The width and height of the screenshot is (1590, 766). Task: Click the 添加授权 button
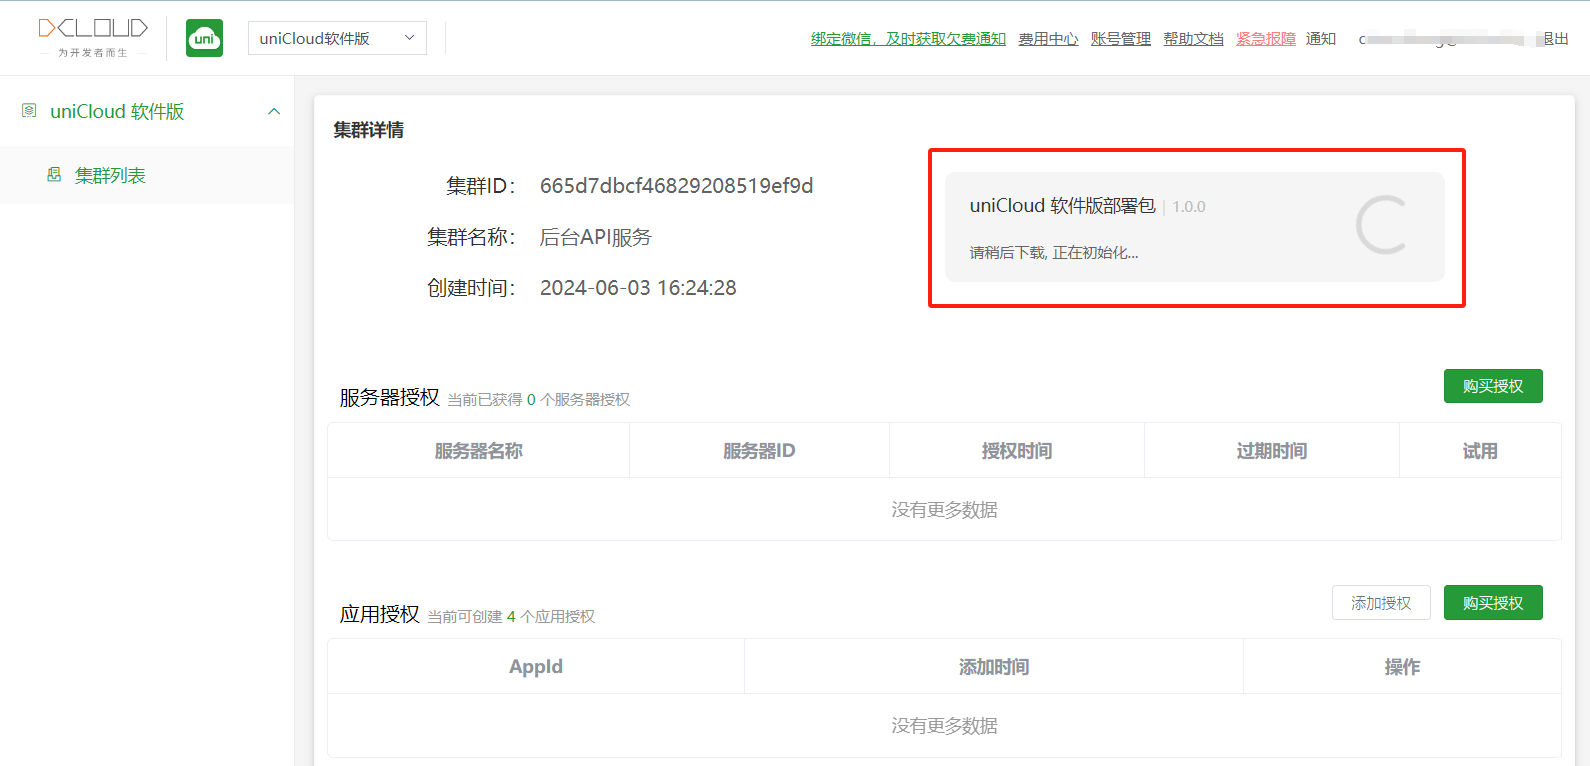[1381, 603]
